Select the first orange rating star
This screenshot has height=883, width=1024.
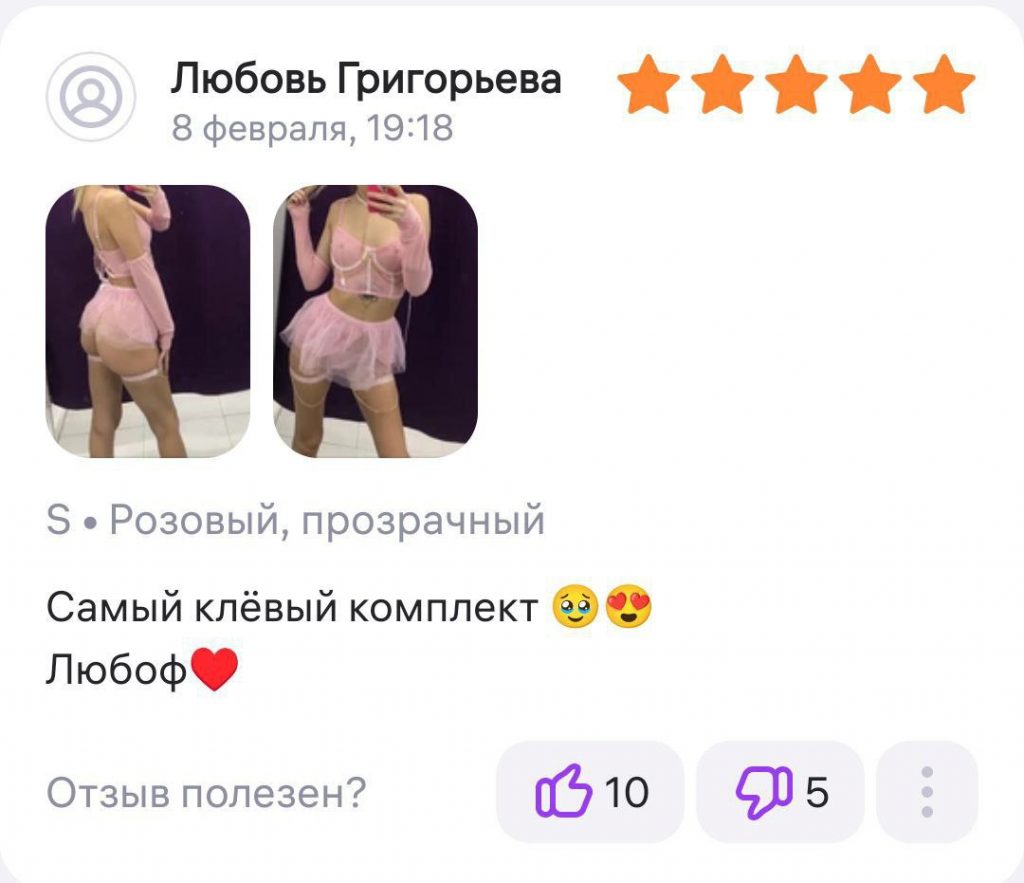coord(648,84)
